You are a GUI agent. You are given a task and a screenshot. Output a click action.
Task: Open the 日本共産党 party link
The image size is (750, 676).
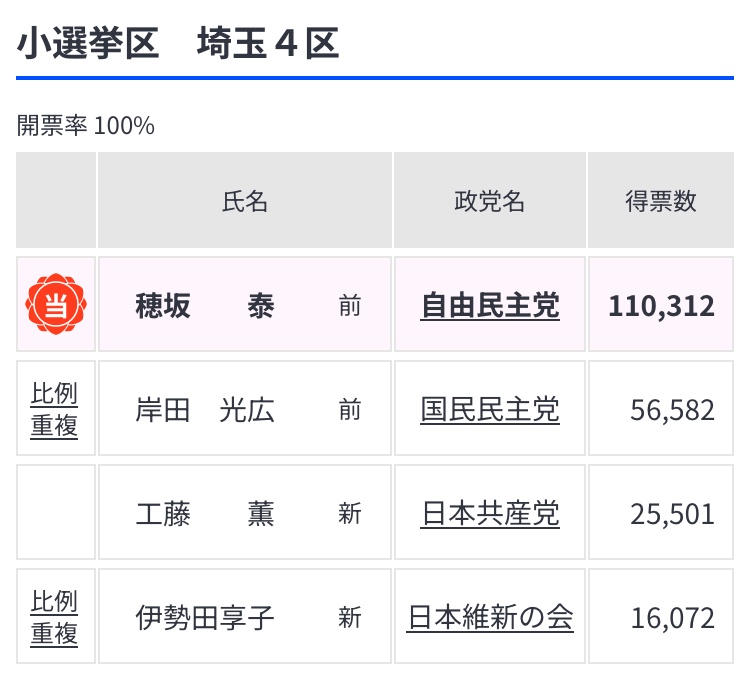tap(490, 513)
